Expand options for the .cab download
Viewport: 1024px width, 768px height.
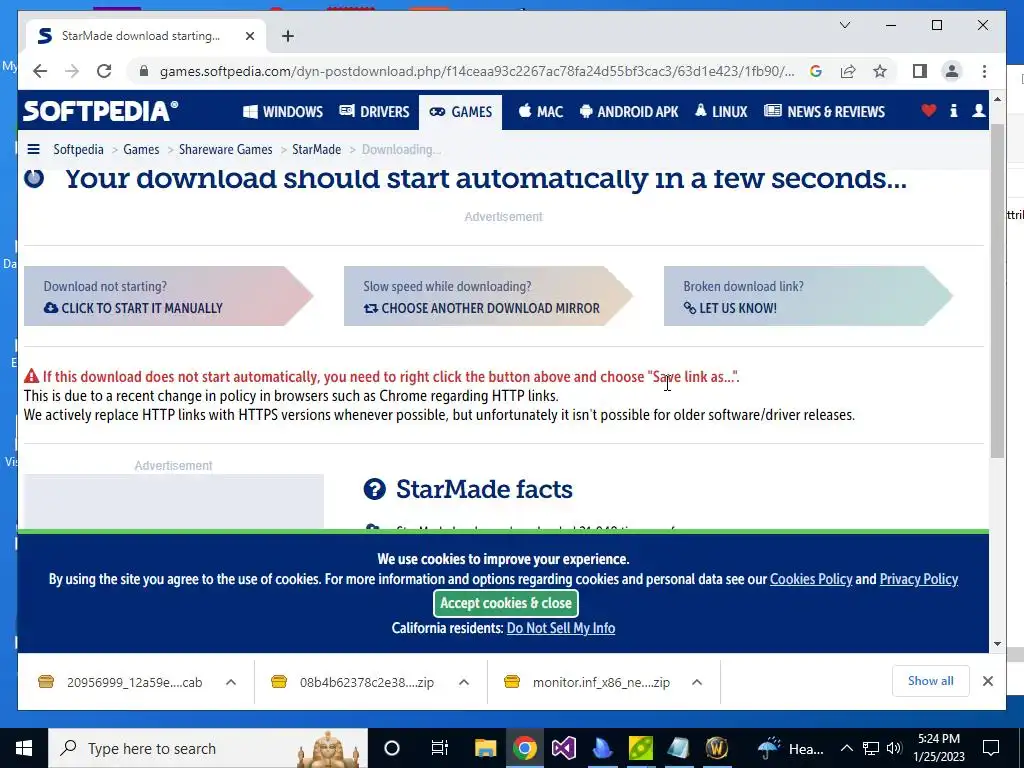pyautogui.click(x=231, y=682)
